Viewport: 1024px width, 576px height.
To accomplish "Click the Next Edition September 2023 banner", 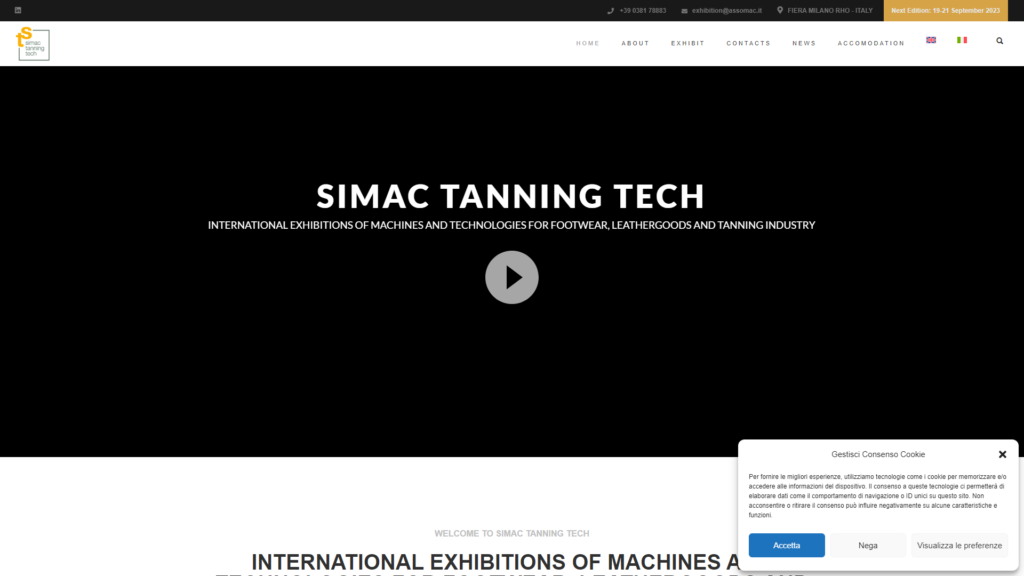I will point(945,10).
